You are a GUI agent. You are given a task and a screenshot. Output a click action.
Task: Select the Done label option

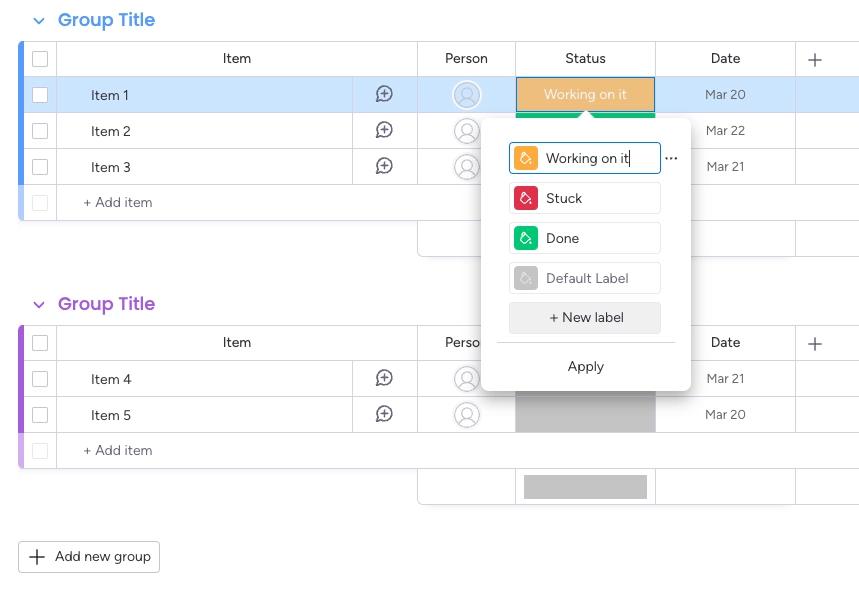(585, 237)
